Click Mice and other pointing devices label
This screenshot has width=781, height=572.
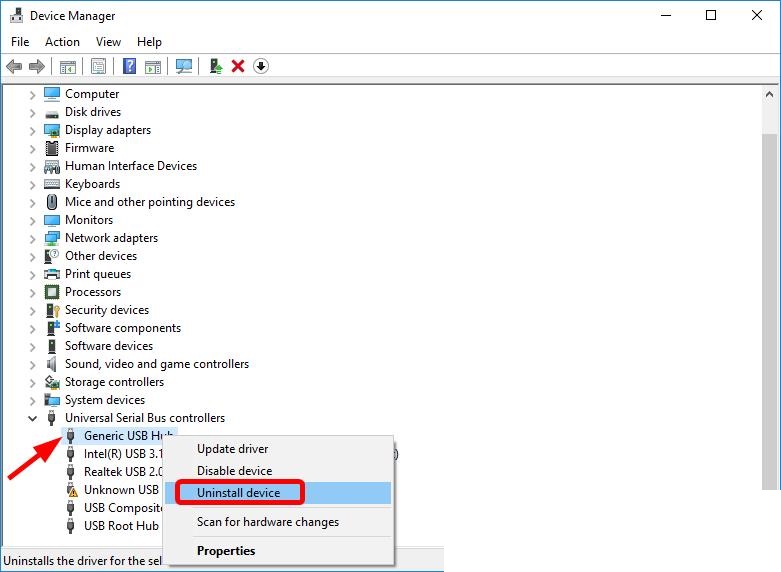149,202
